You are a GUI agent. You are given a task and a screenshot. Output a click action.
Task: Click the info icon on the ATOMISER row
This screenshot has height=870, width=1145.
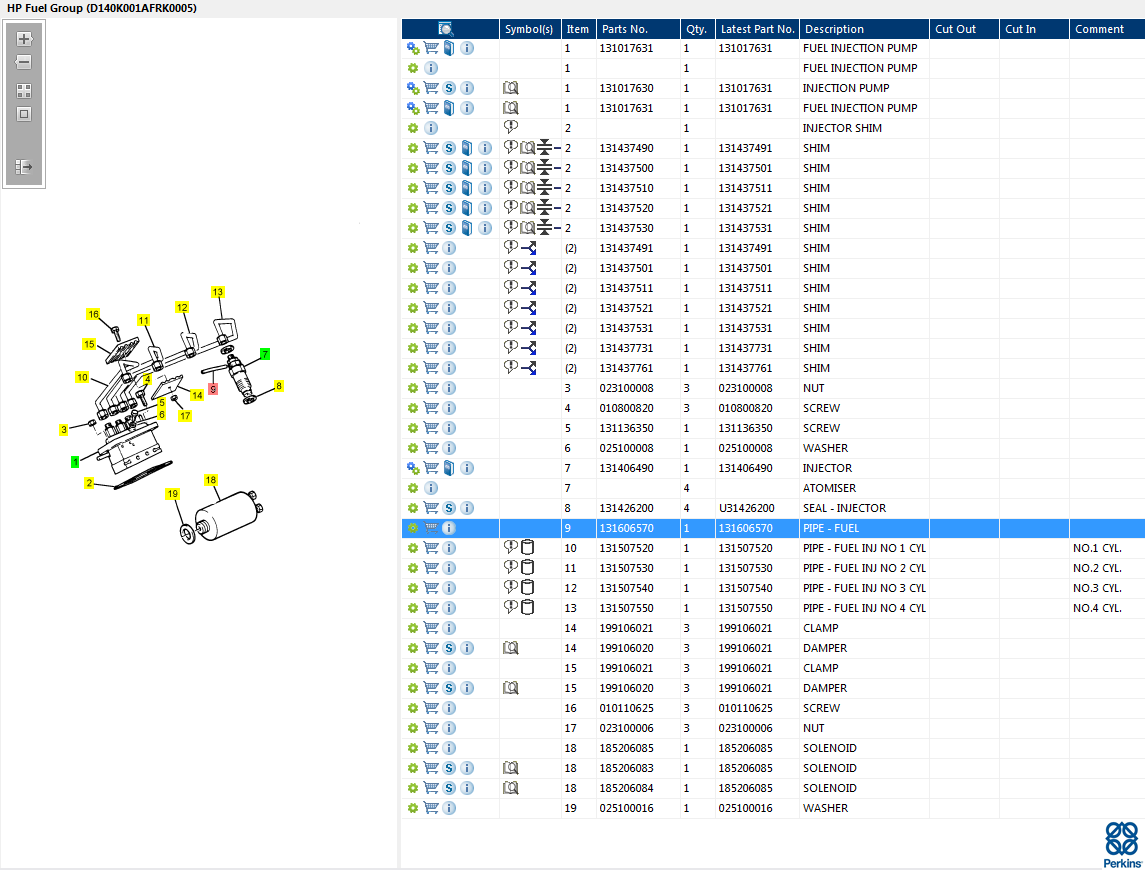tap(431, 488)
